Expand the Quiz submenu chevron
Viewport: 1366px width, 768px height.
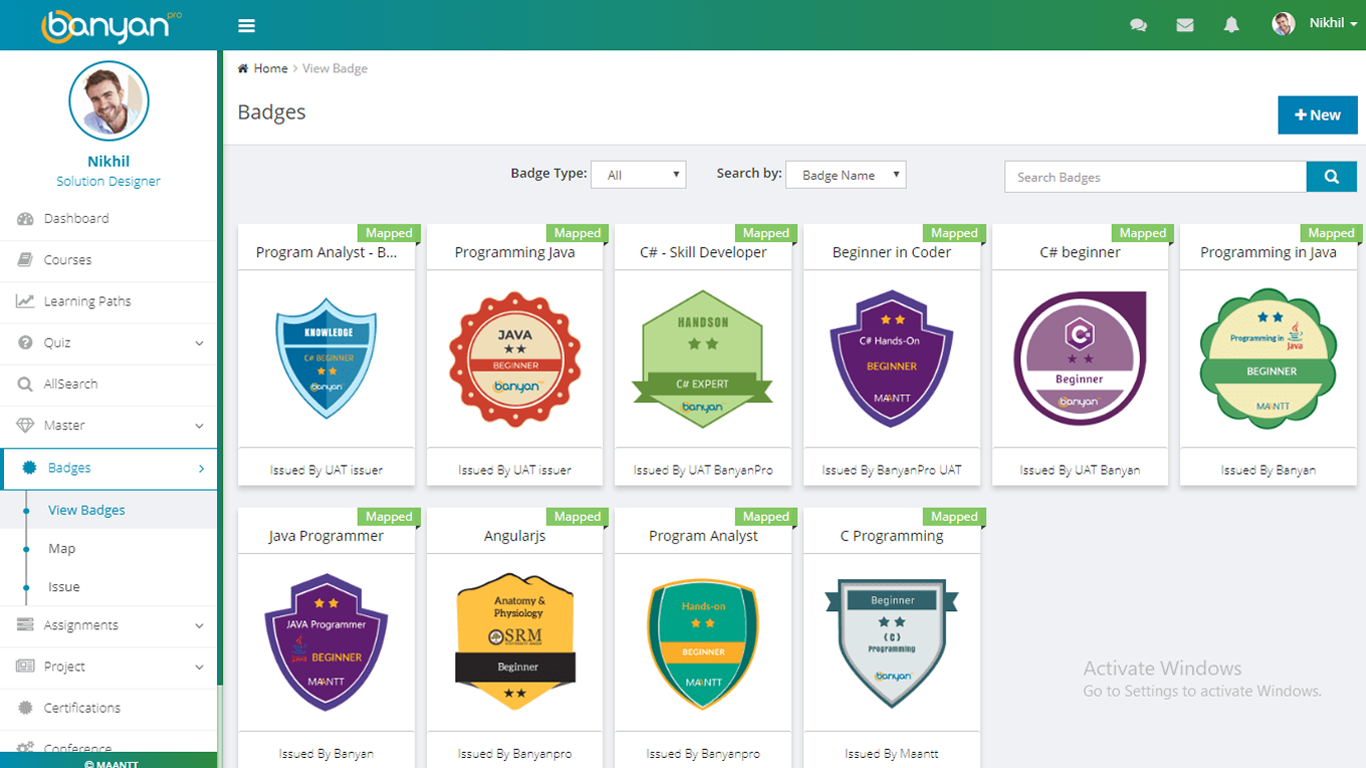(x=199, y=343)
